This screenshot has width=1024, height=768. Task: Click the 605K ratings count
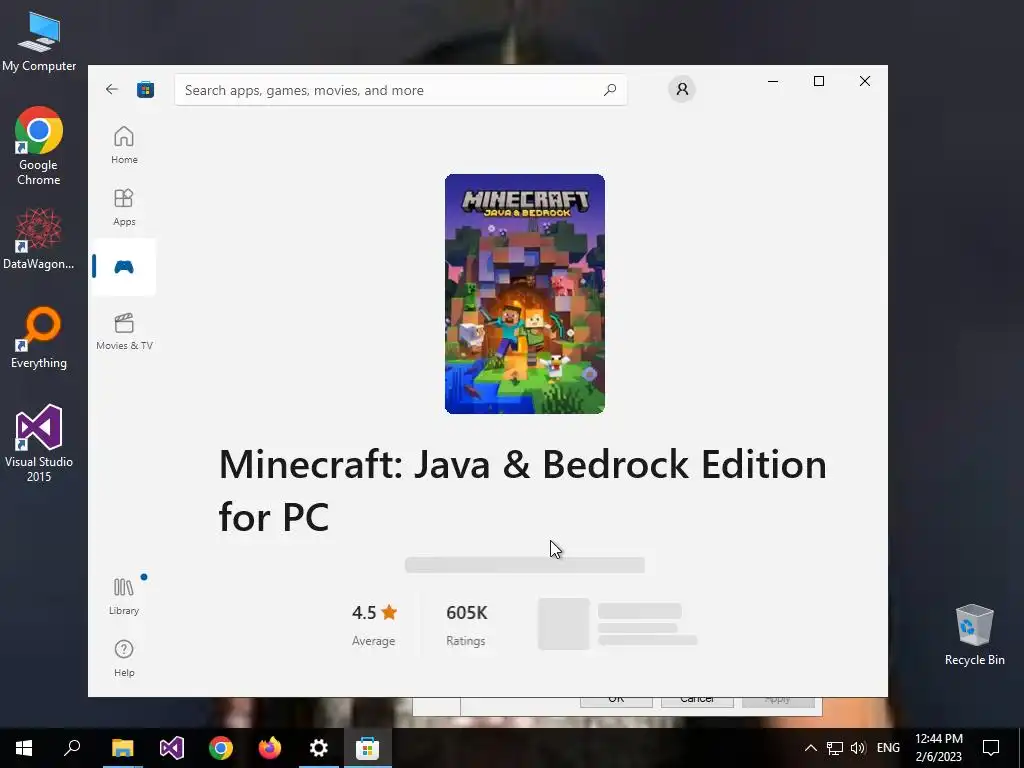[x=466, y=624]
